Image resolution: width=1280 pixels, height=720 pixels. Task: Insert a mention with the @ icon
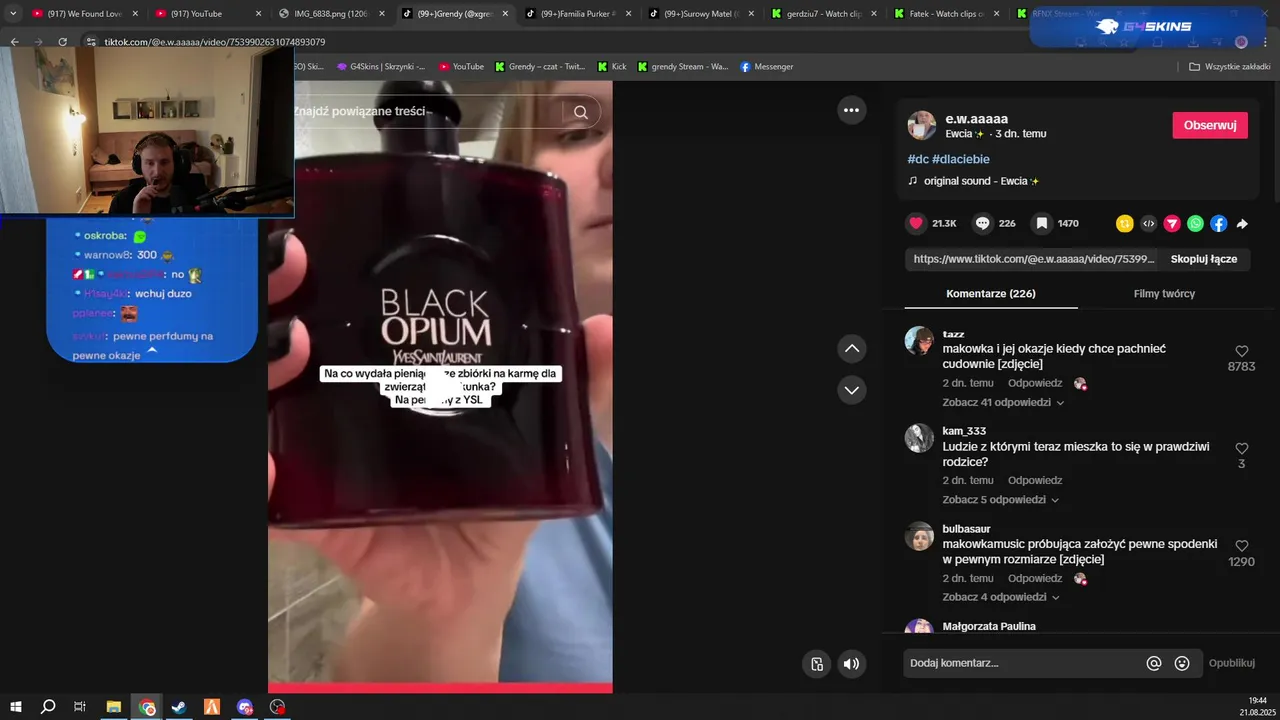point(1154,663)
